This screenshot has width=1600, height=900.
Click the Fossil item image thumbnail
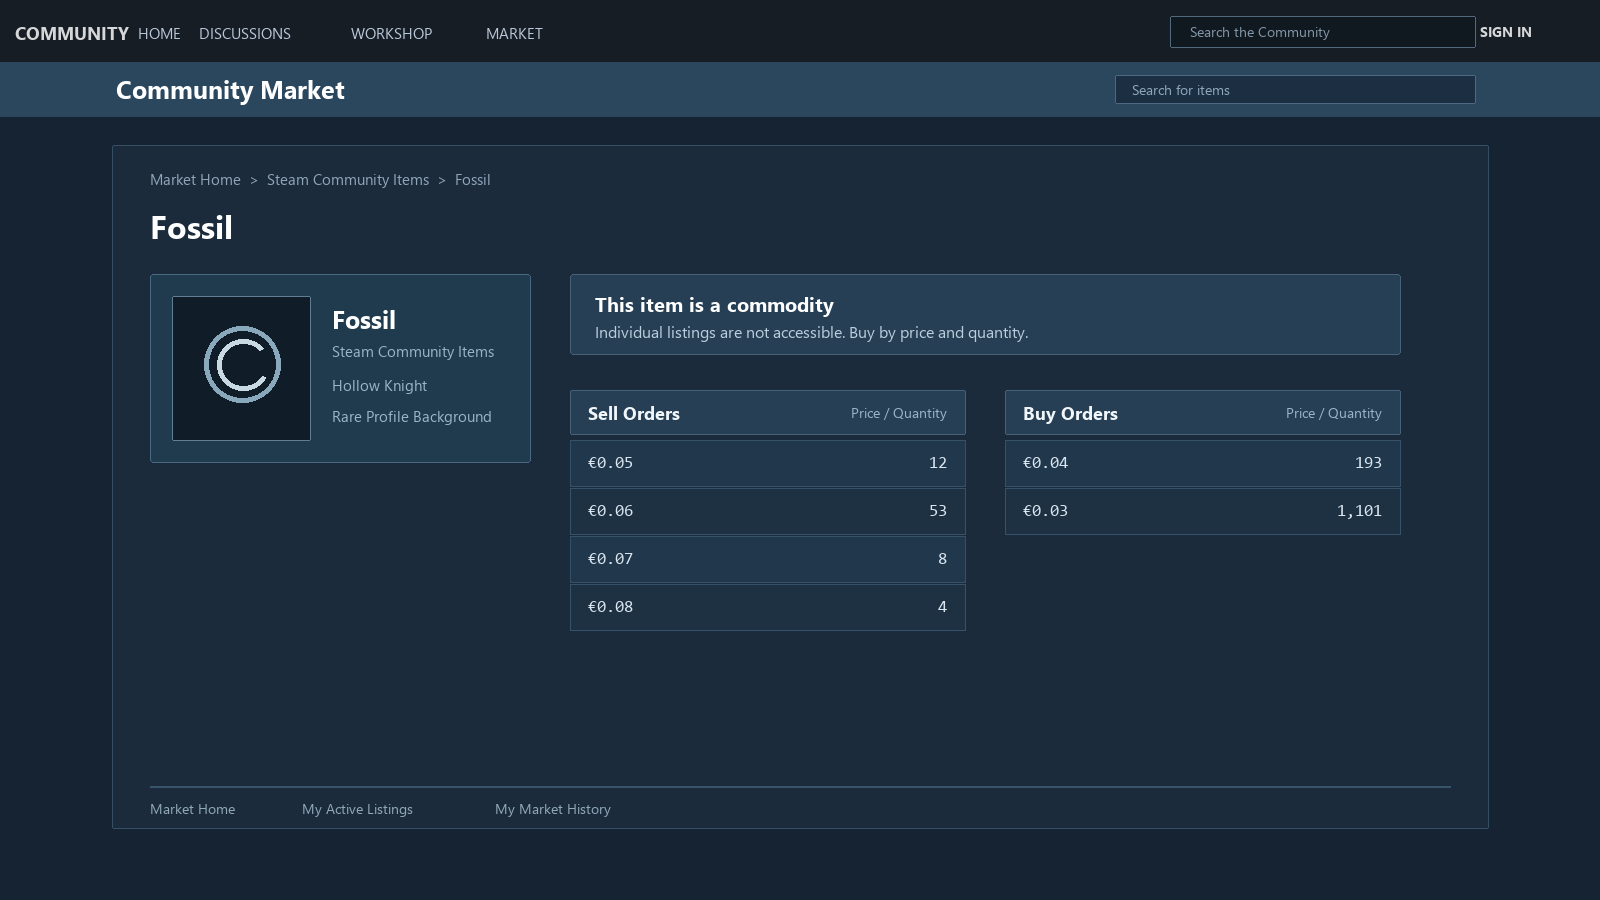pos(241,368)
